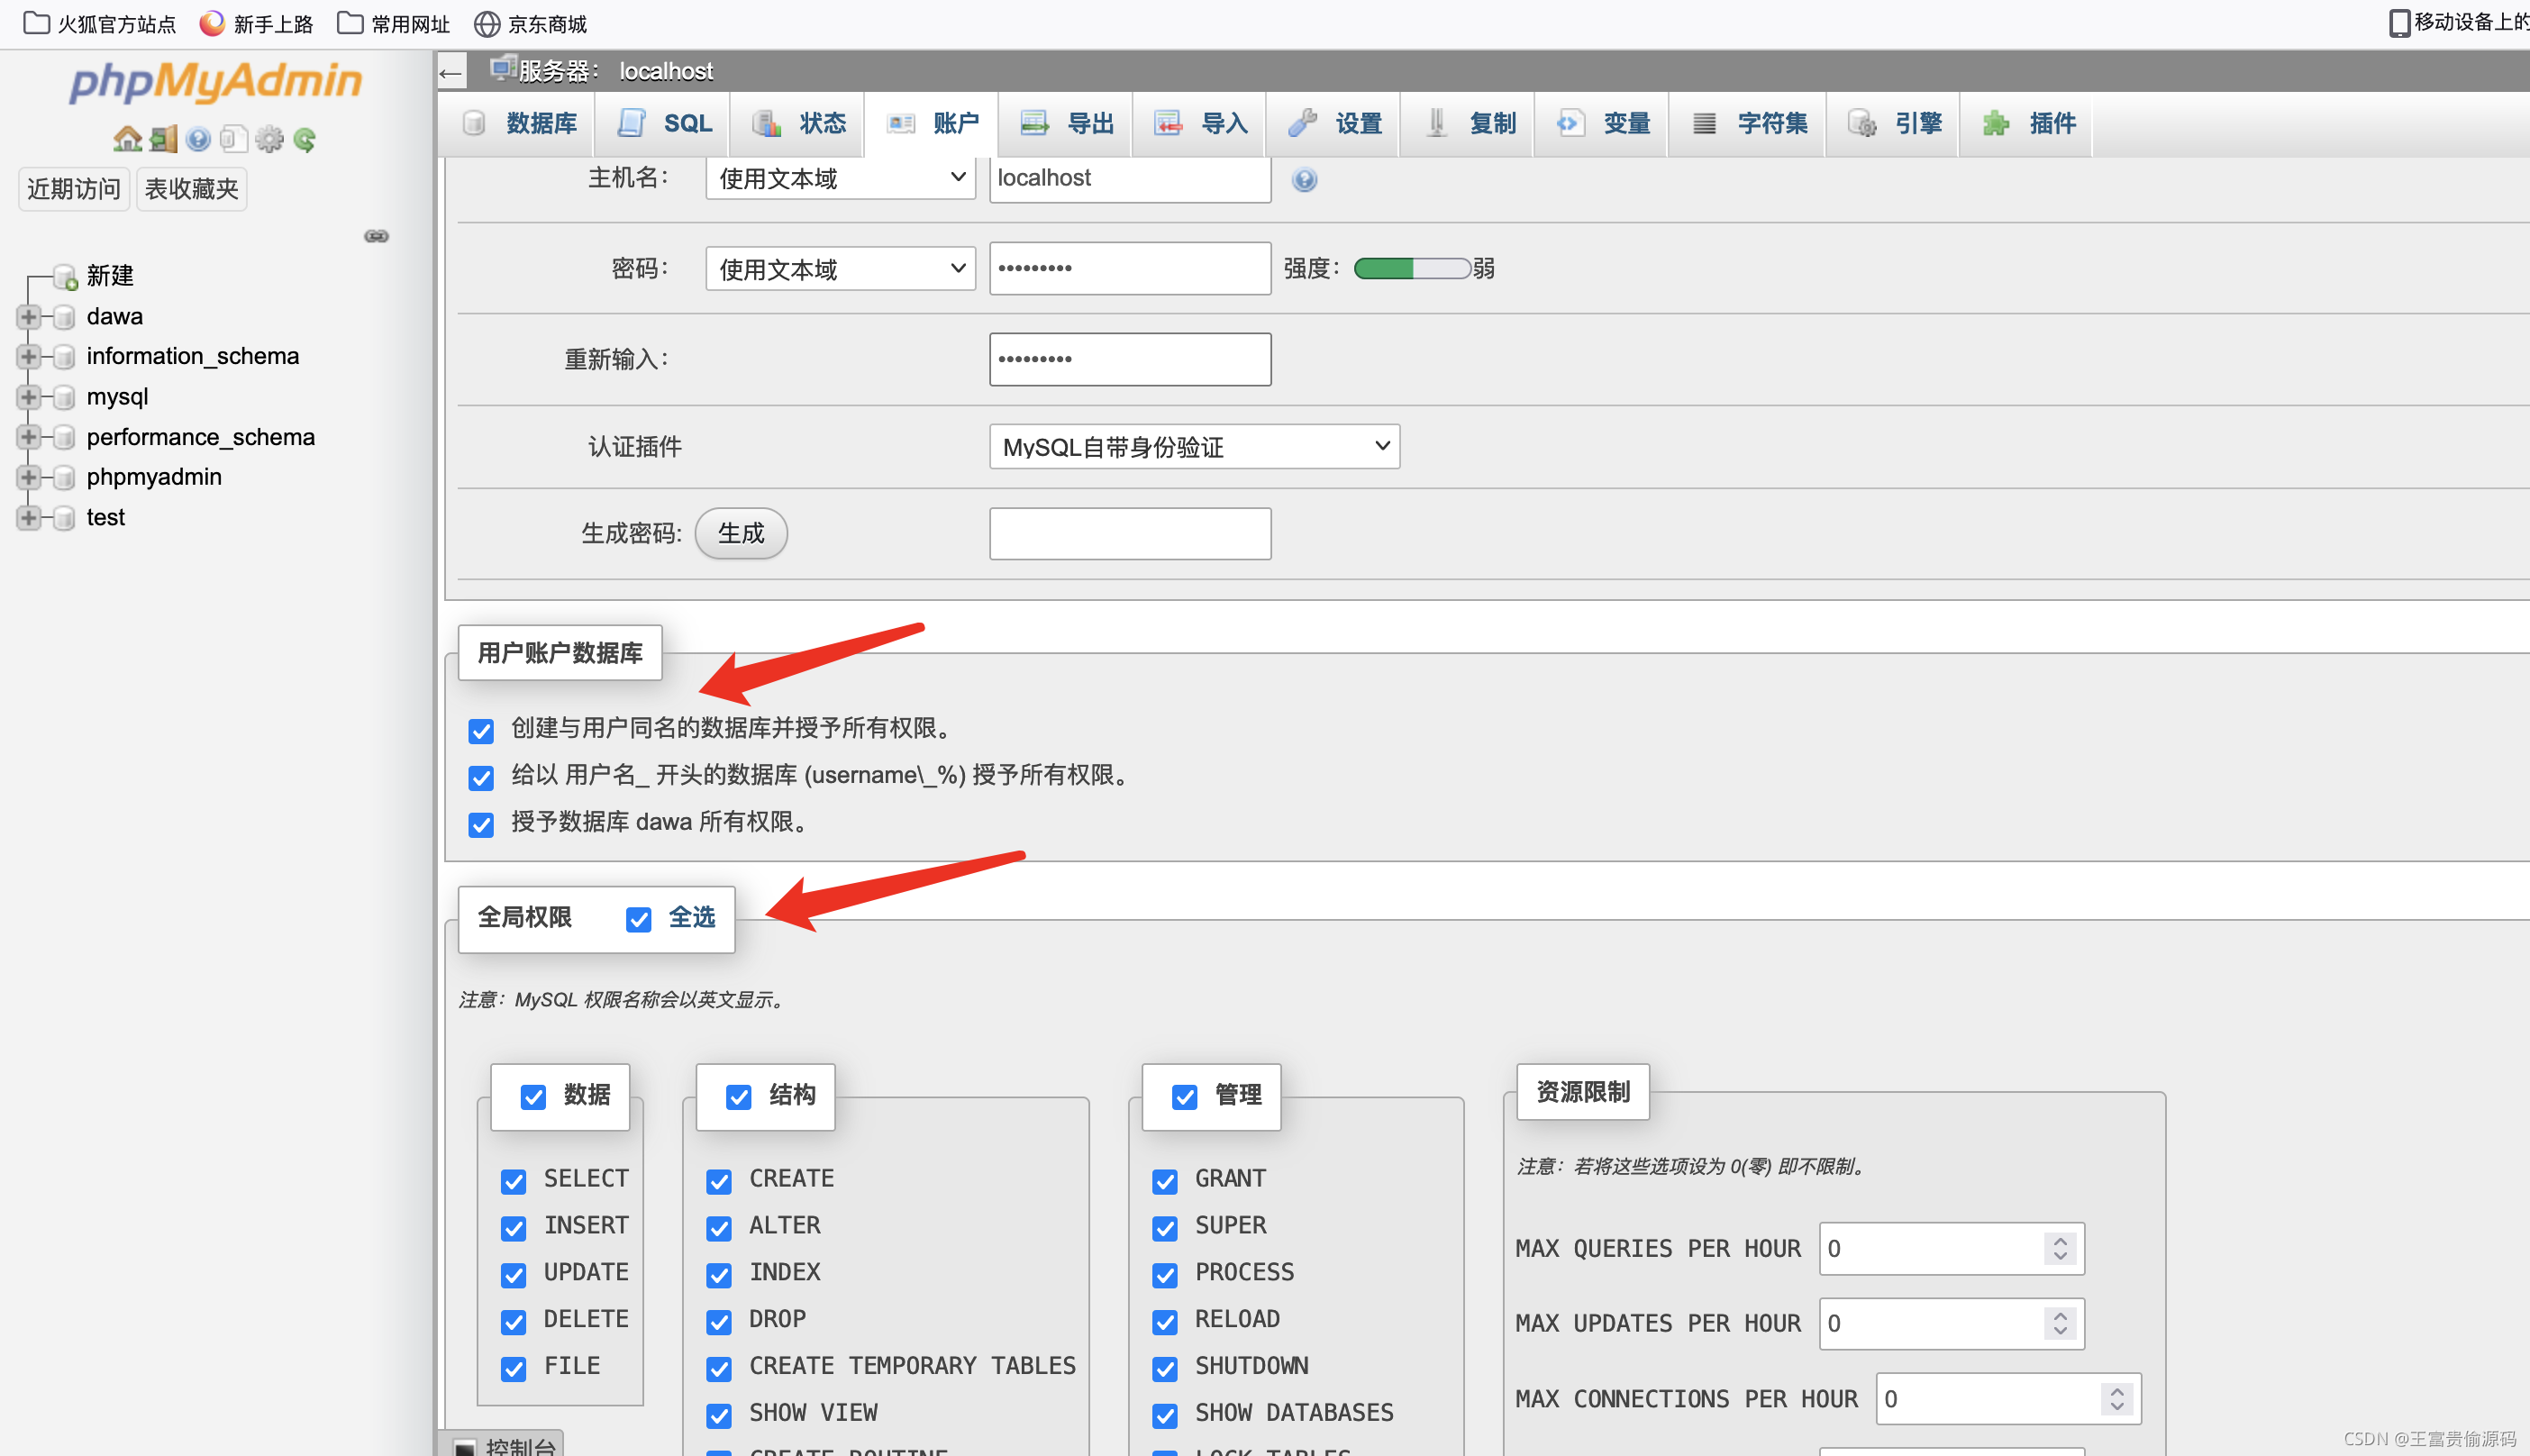2530x1456 pixels.
Task: Click the localhost server breadcrumb link
Action: (666, 71)
